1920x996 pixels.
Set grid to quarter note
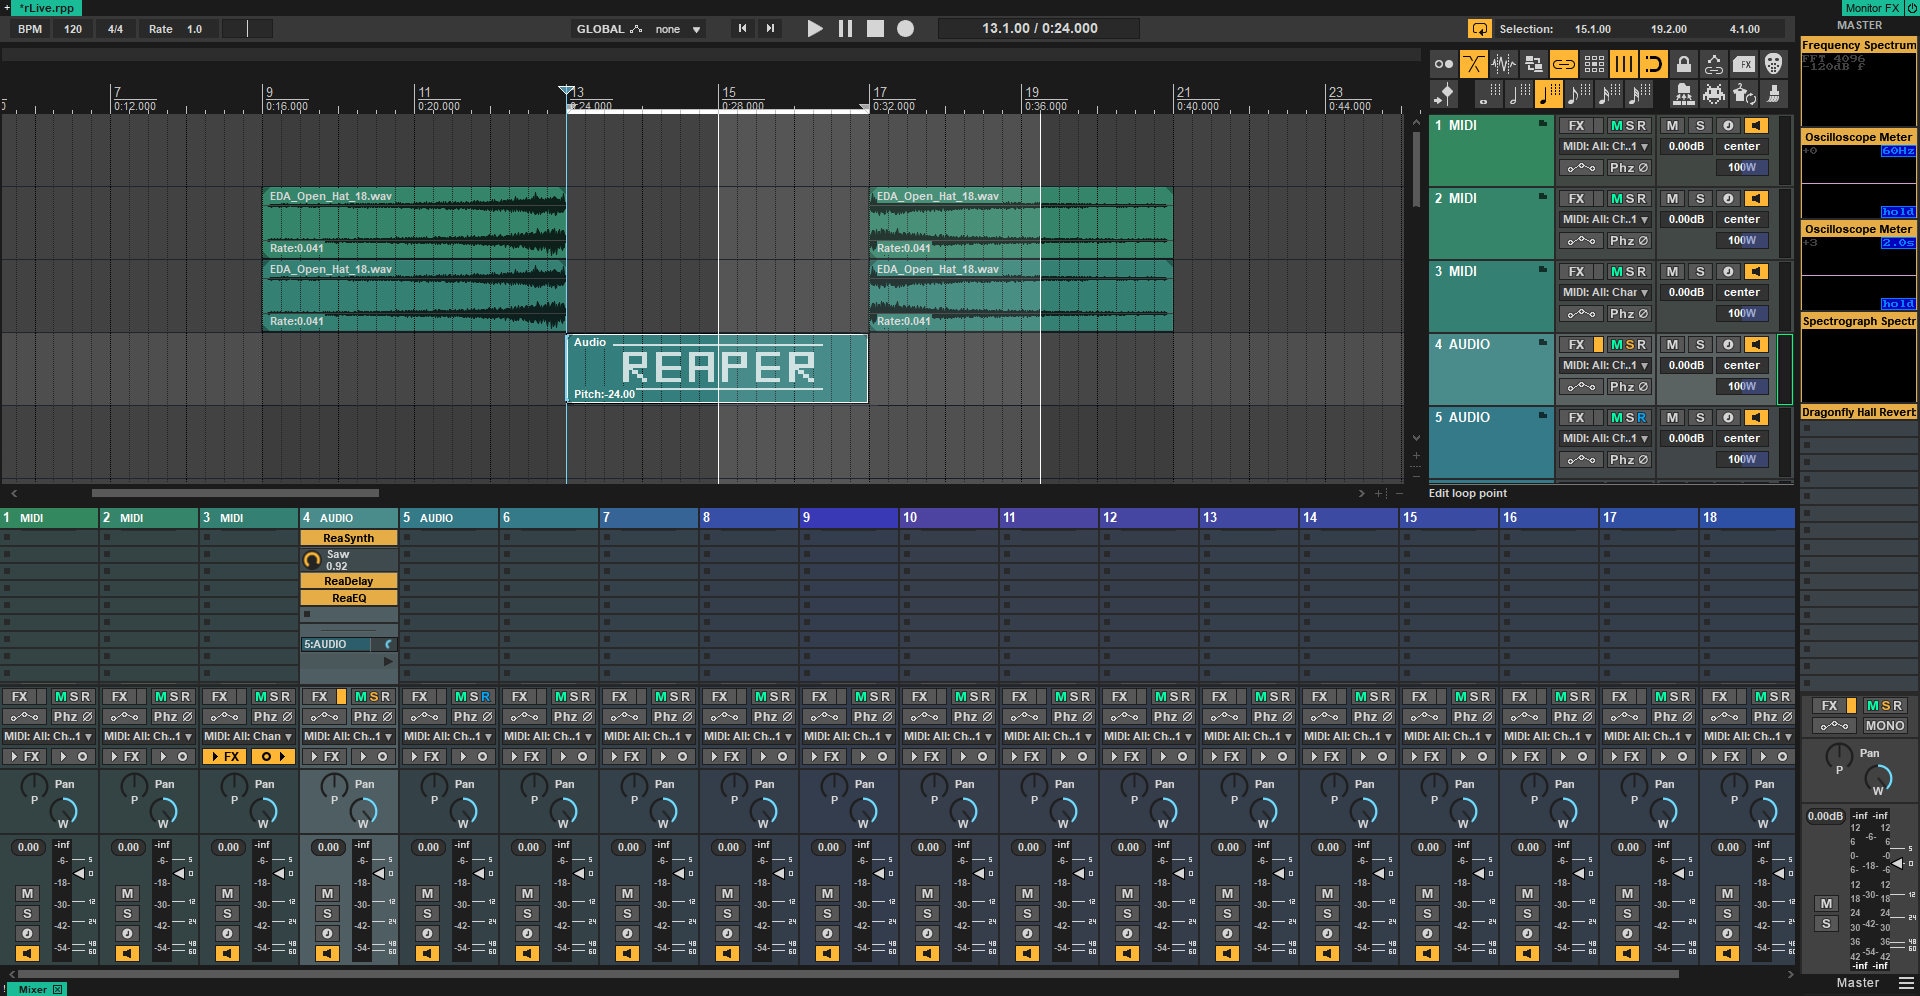tap(1549, 94)
